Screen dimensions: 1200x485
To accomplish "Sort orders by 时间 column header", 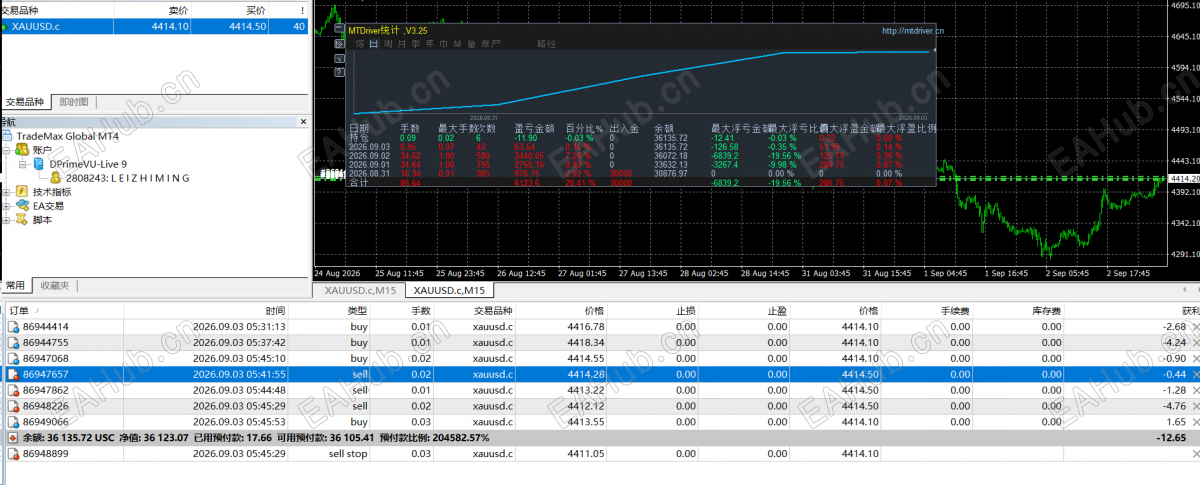I will pyautogui.click(x=204, y=311).
